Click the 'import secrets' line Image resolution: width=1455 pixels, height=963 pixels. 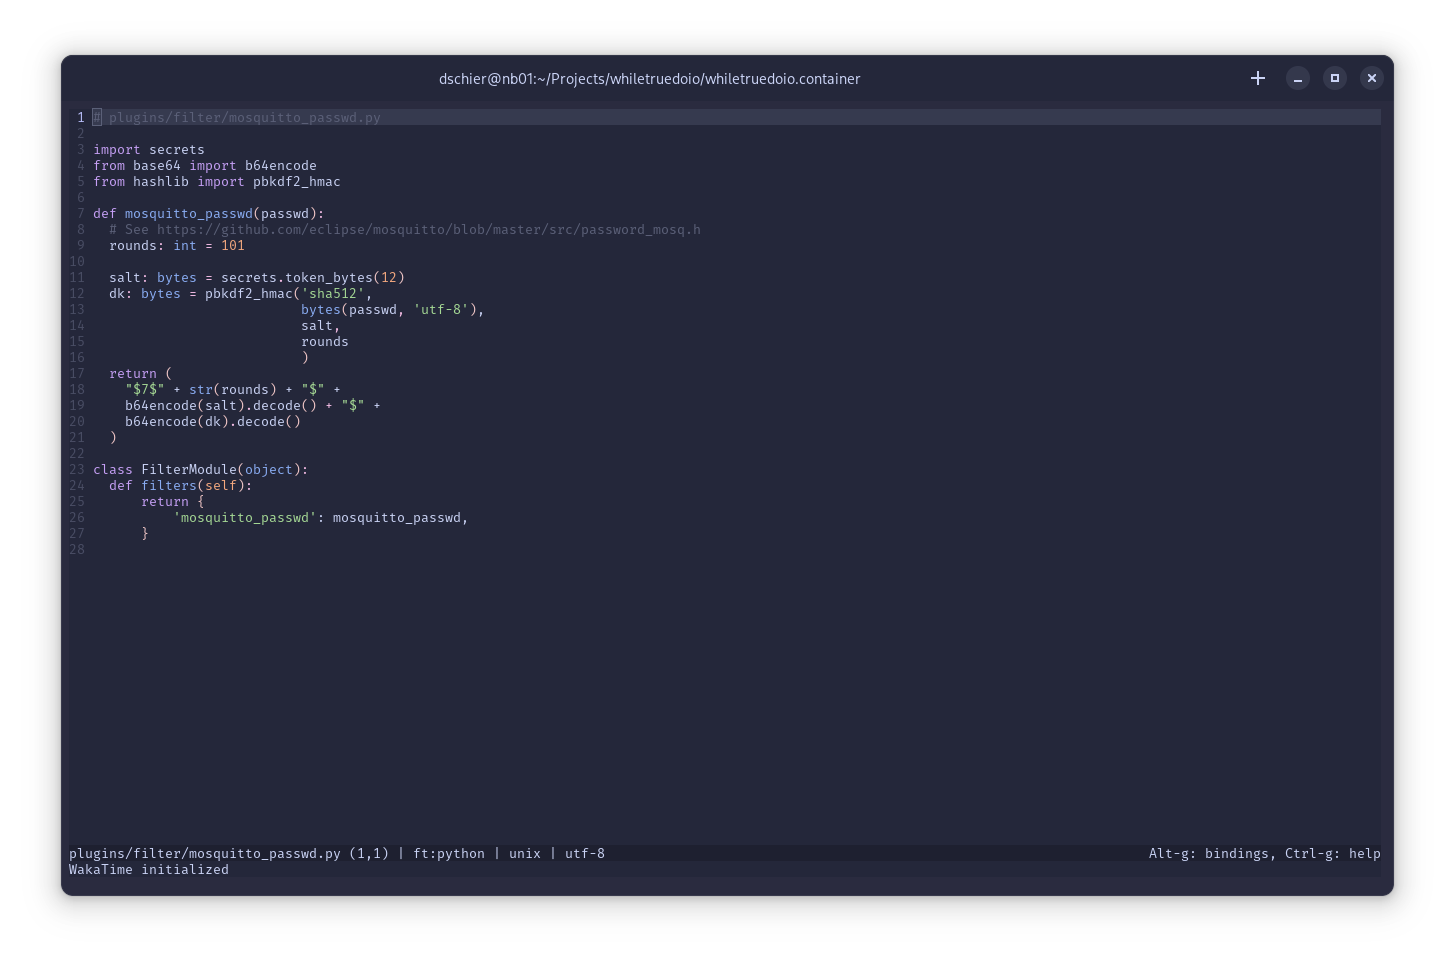tap(149, 150)
